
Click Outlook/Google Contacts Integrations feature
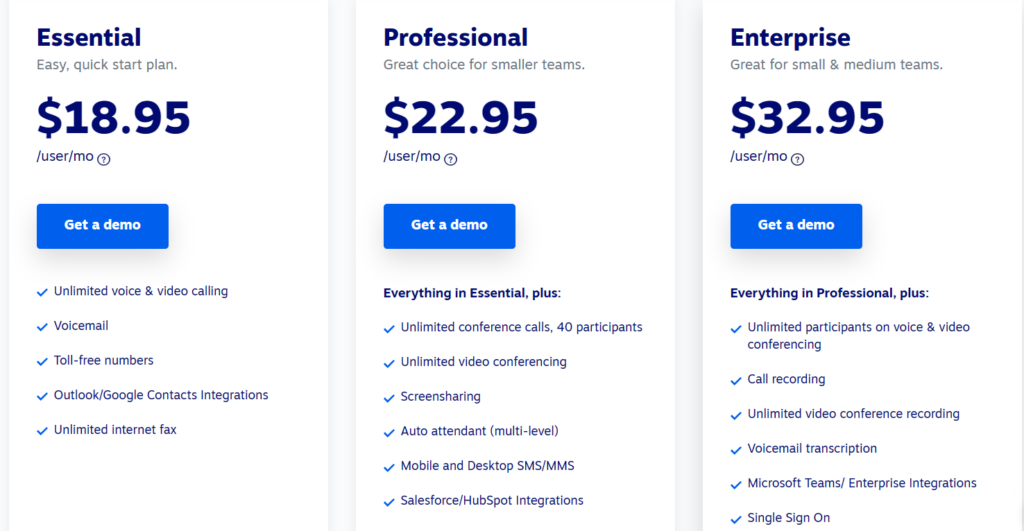[x=161, y=395]
